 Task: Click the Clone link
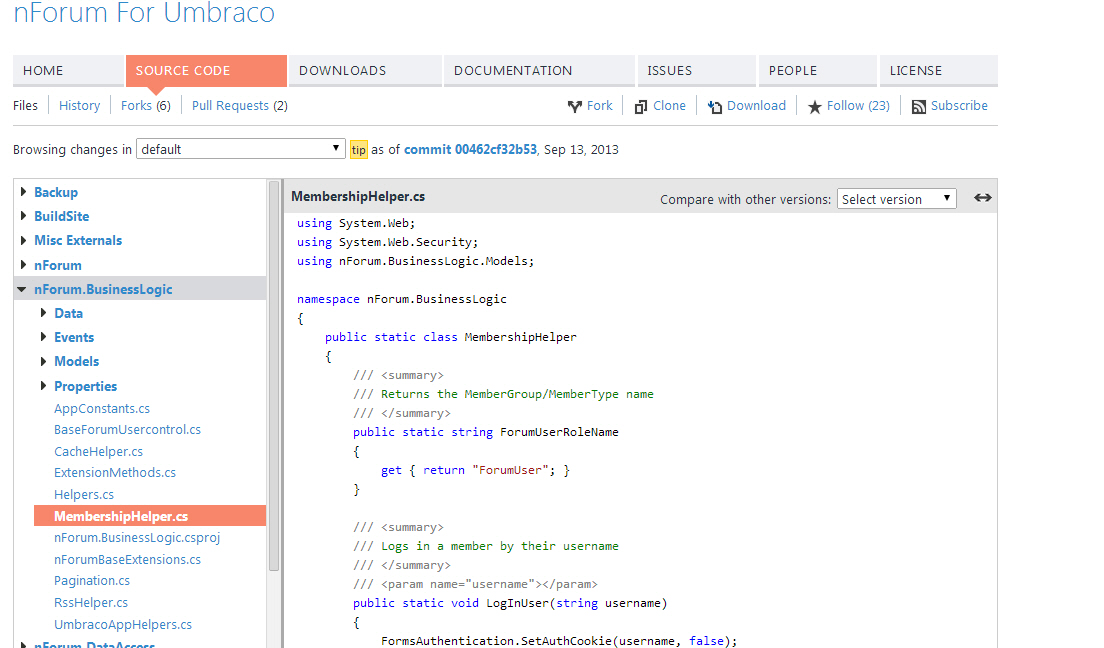point(670,106)
